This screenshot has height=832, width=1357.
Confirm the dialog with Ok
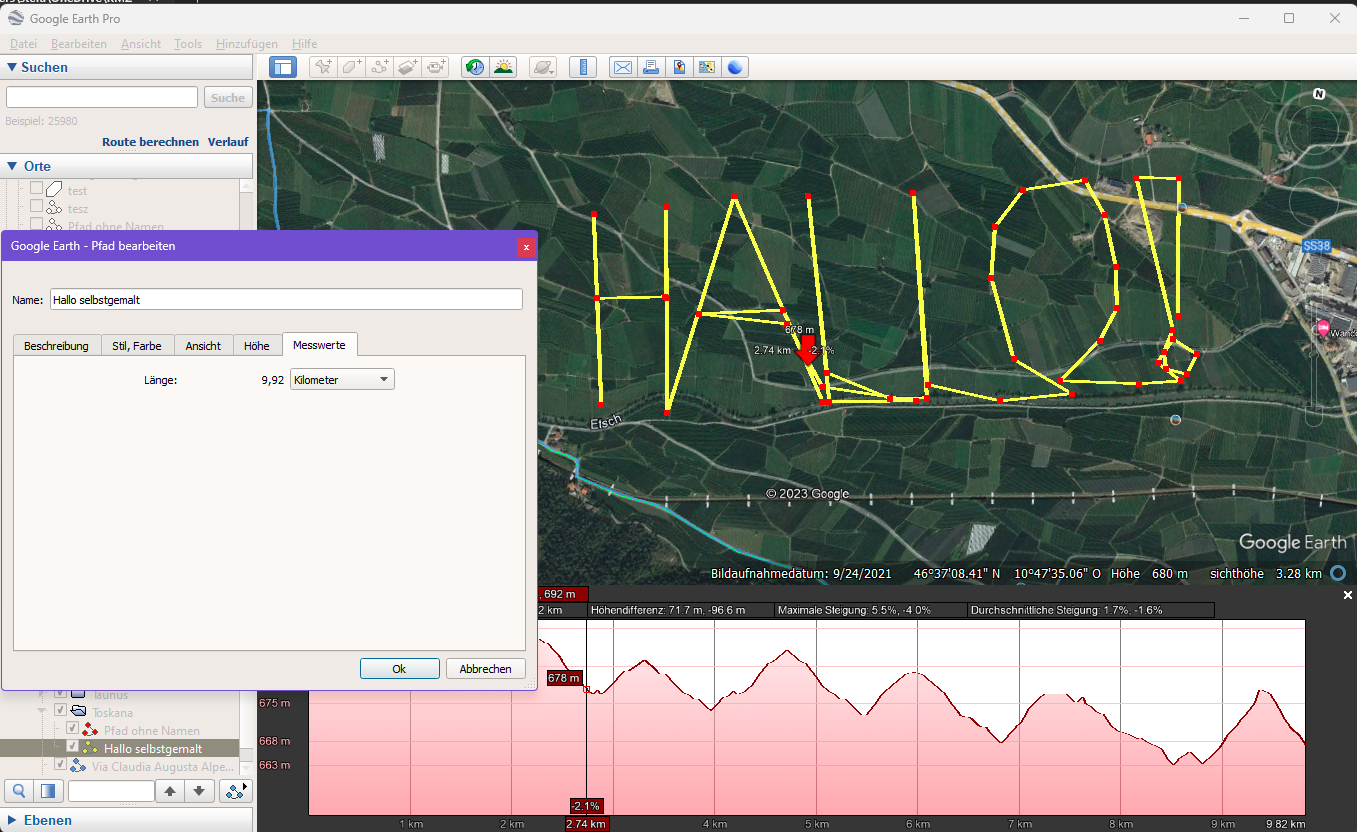coord(399,669)
